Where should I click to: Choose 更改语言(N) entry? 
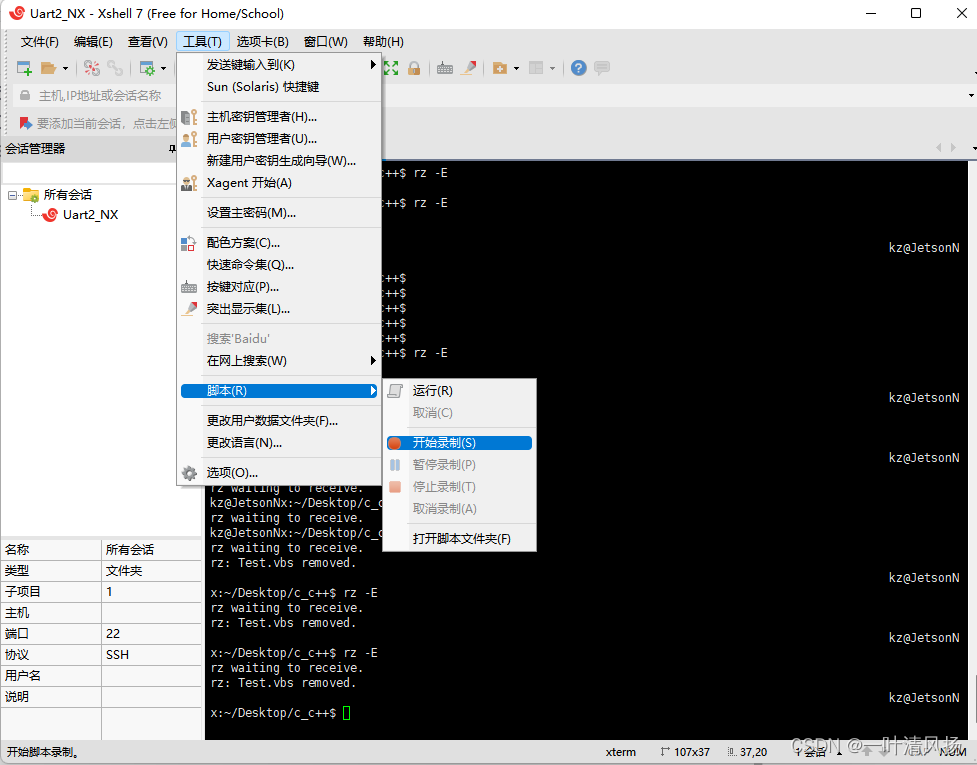[x=279, y=443]
